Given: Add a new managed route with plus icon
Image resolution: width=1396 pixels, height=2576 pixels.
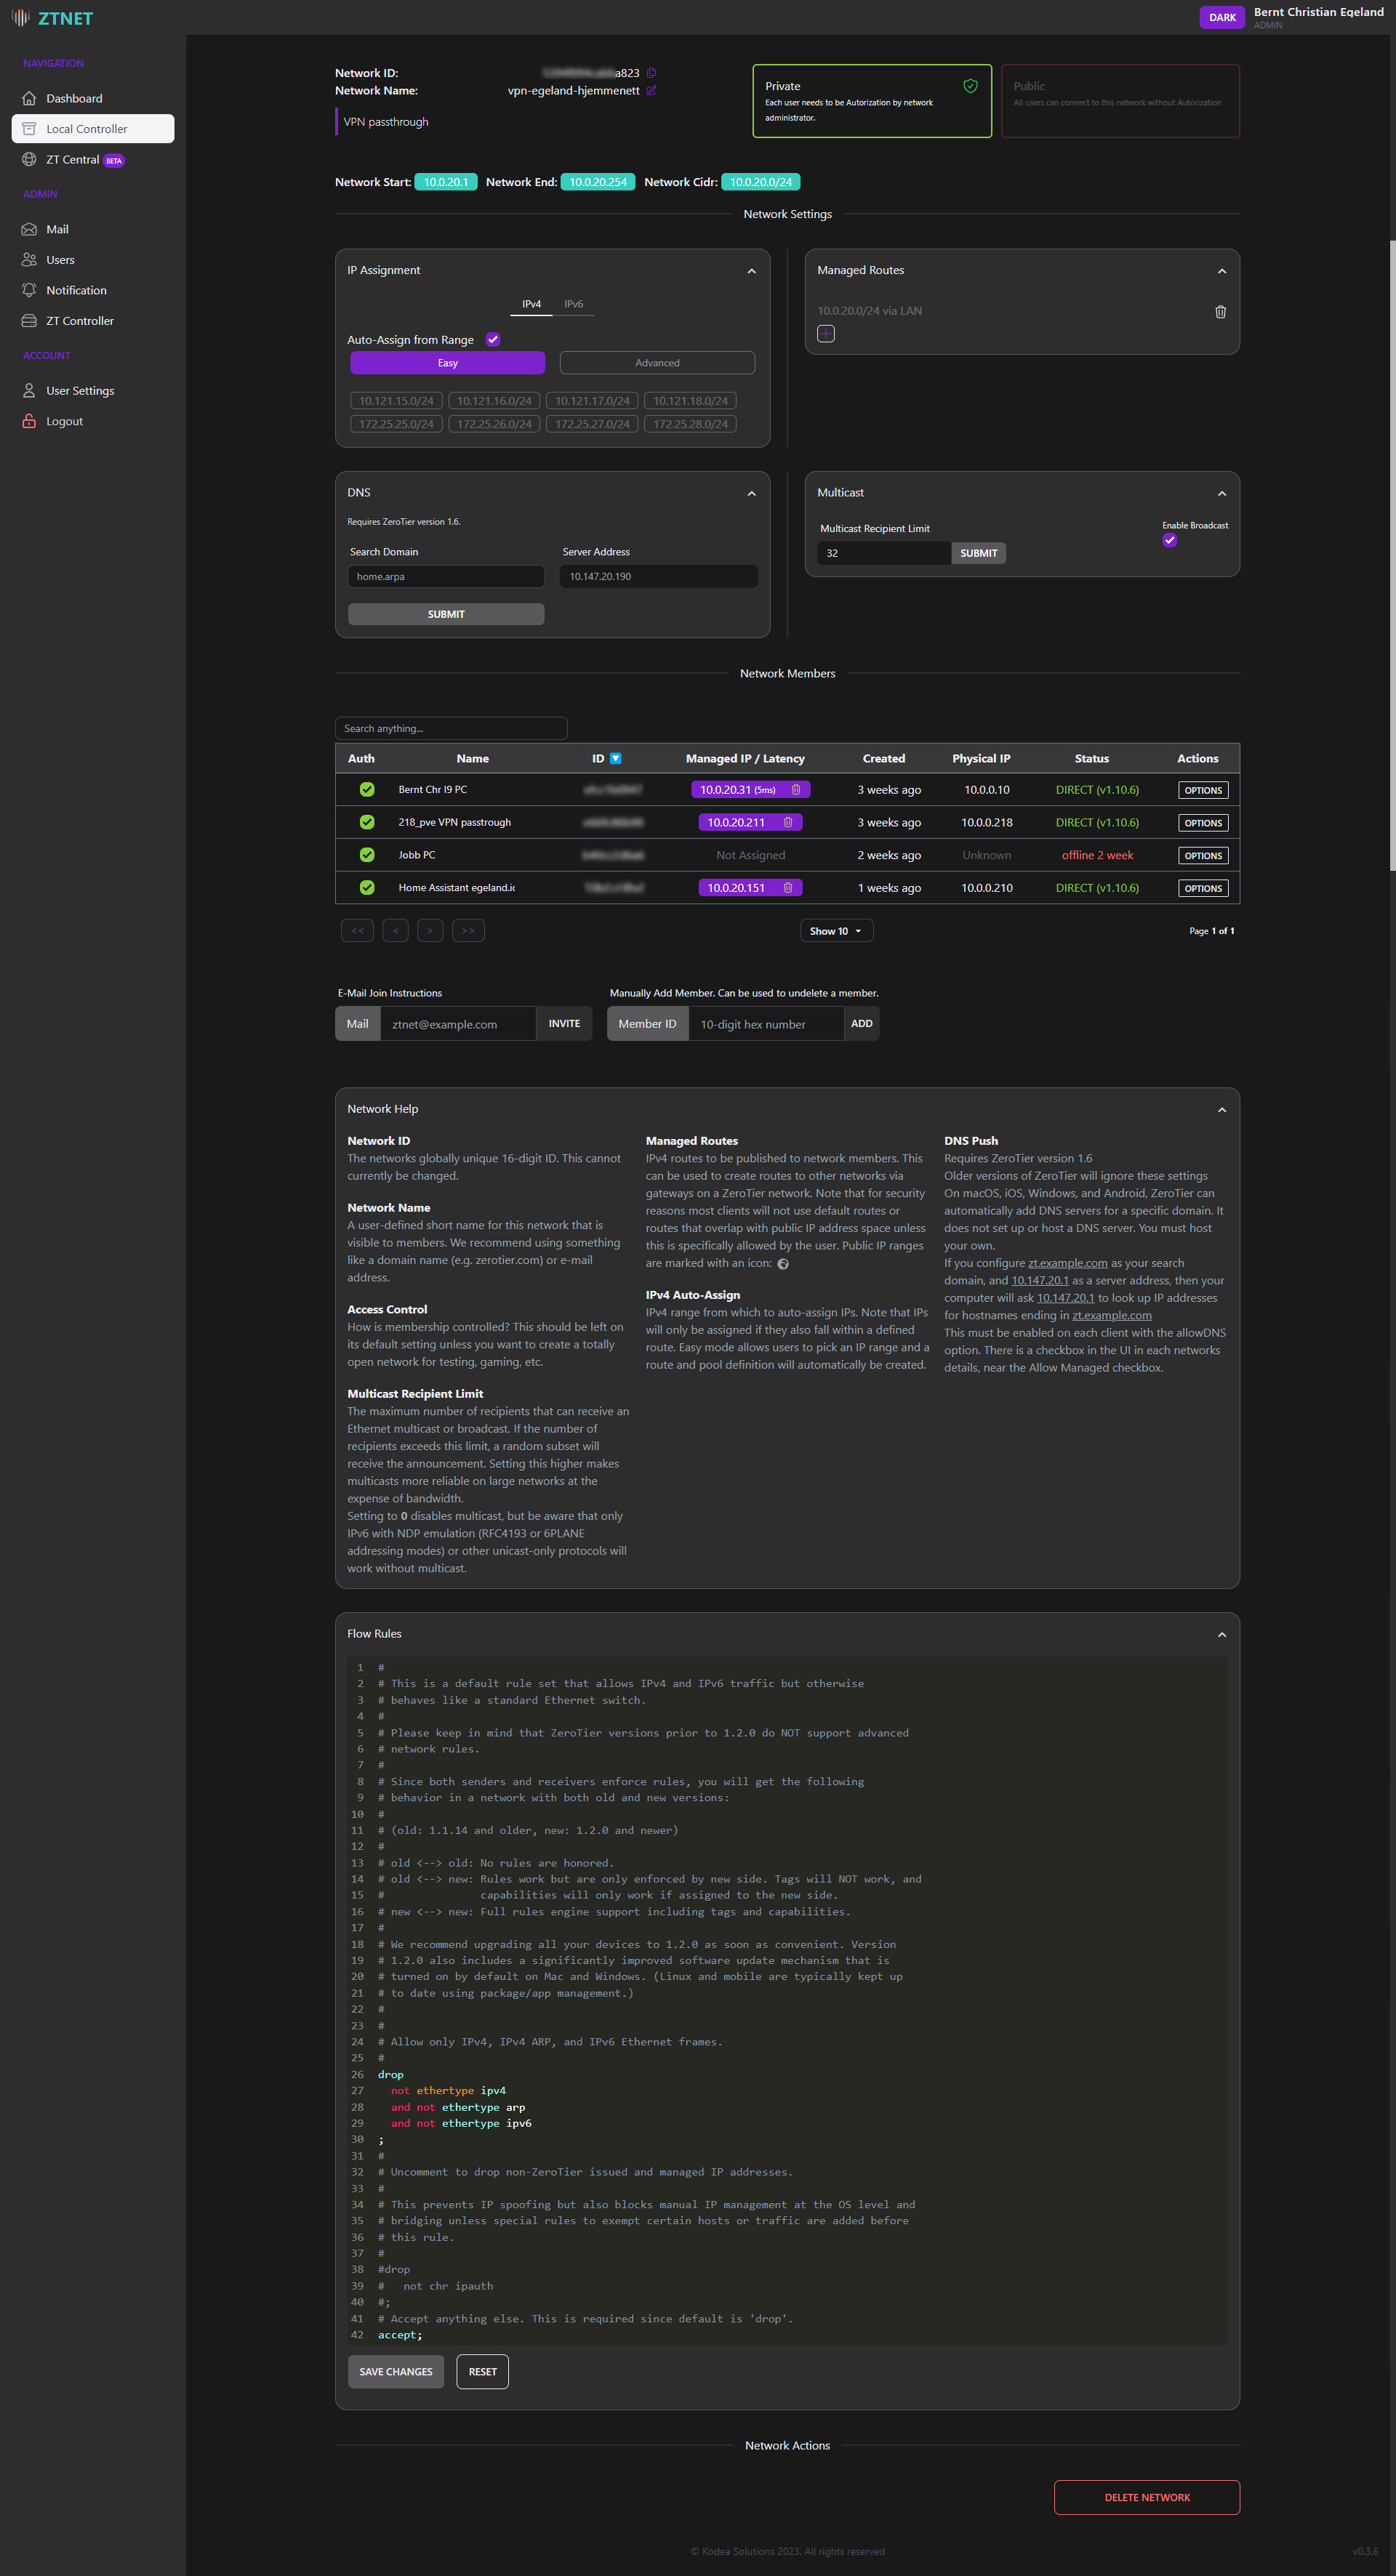Looking at the screenshot, I should point(826,333).
